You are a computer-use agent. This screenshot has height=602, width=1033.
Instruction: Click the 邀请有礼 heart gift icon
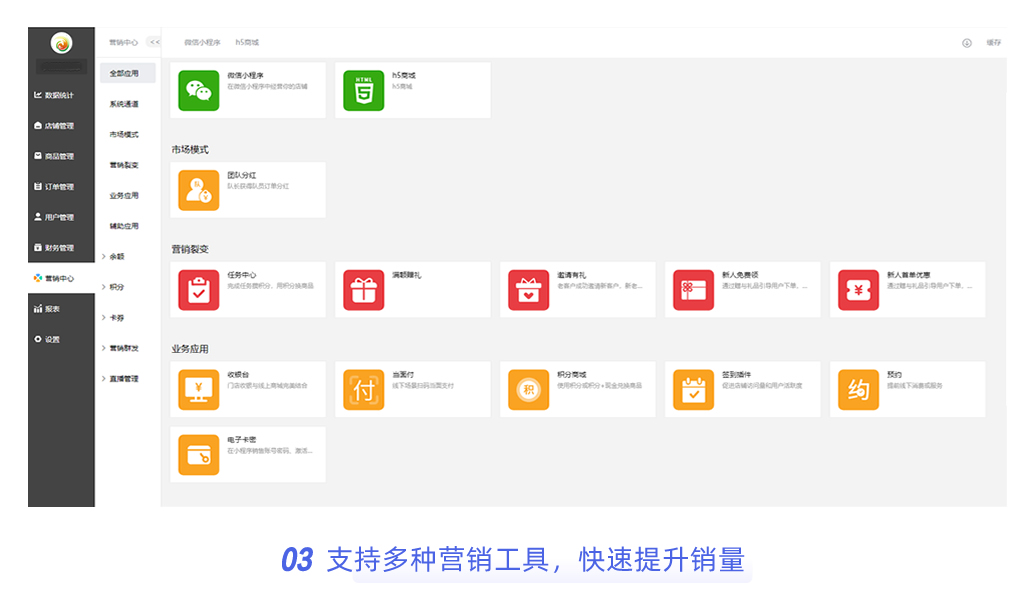click(x=528, y=290)
